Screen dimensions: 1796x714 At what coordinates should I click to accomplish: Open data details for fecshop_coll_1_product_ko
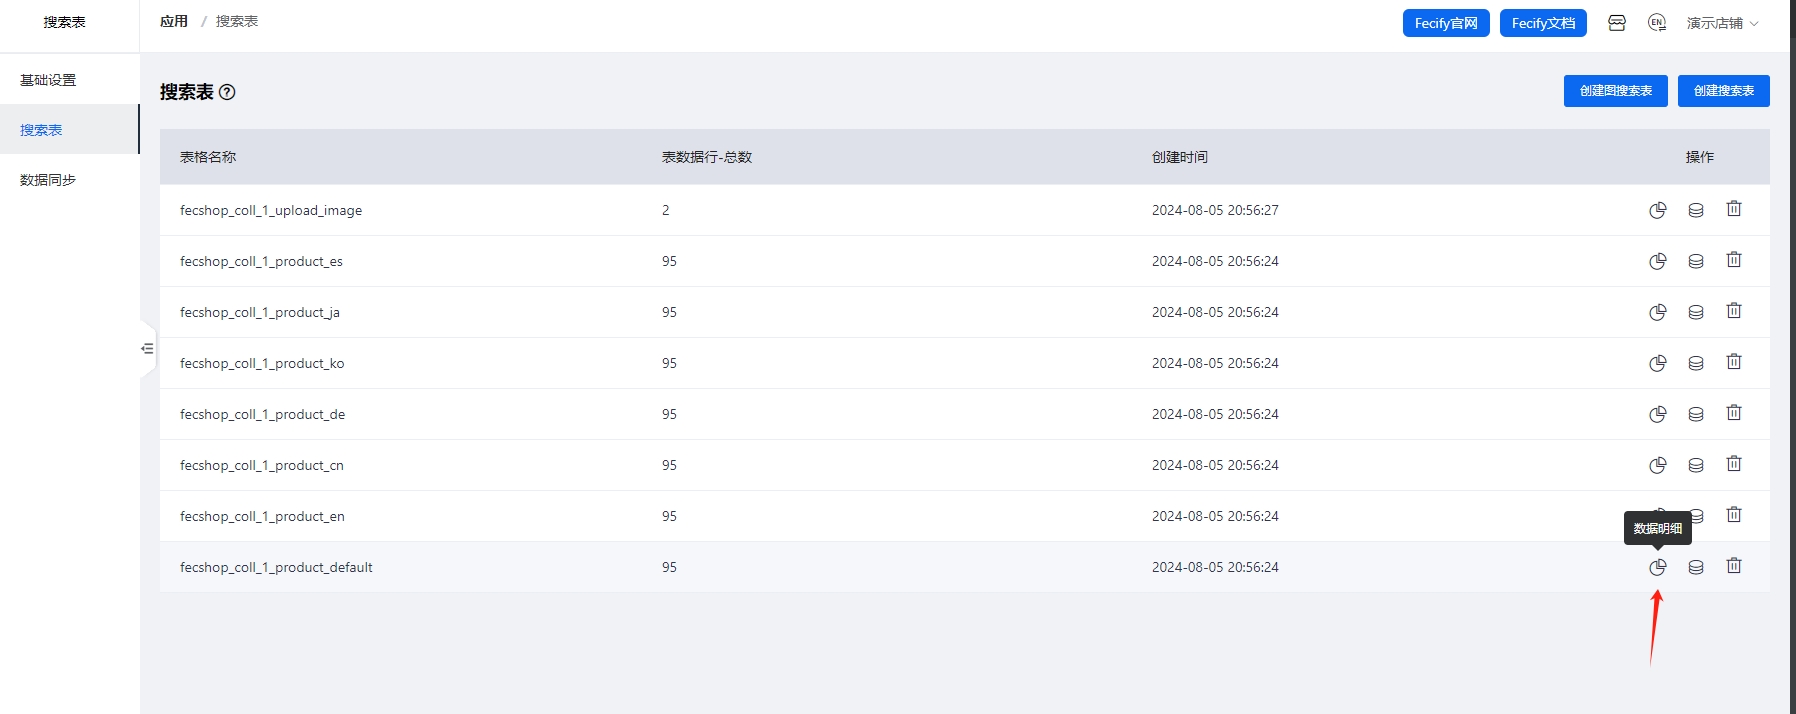1658,363
